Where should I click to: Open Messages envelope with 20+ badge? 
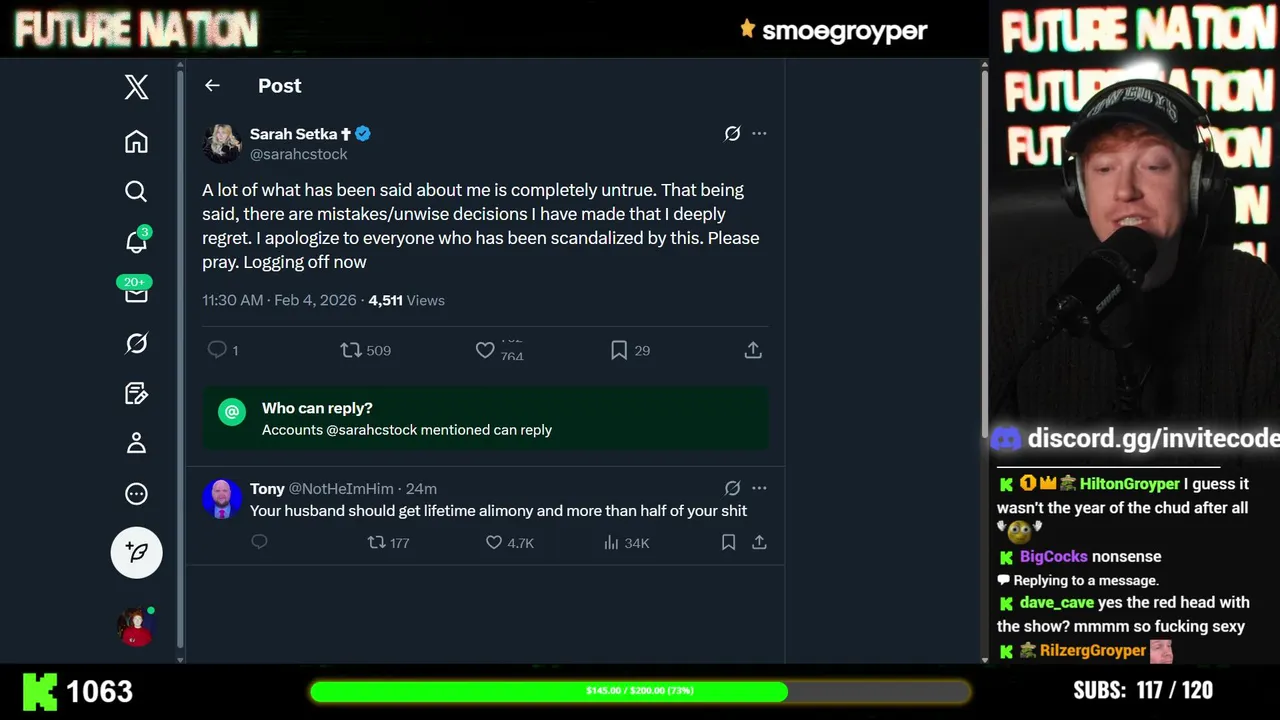pos(136,293)
